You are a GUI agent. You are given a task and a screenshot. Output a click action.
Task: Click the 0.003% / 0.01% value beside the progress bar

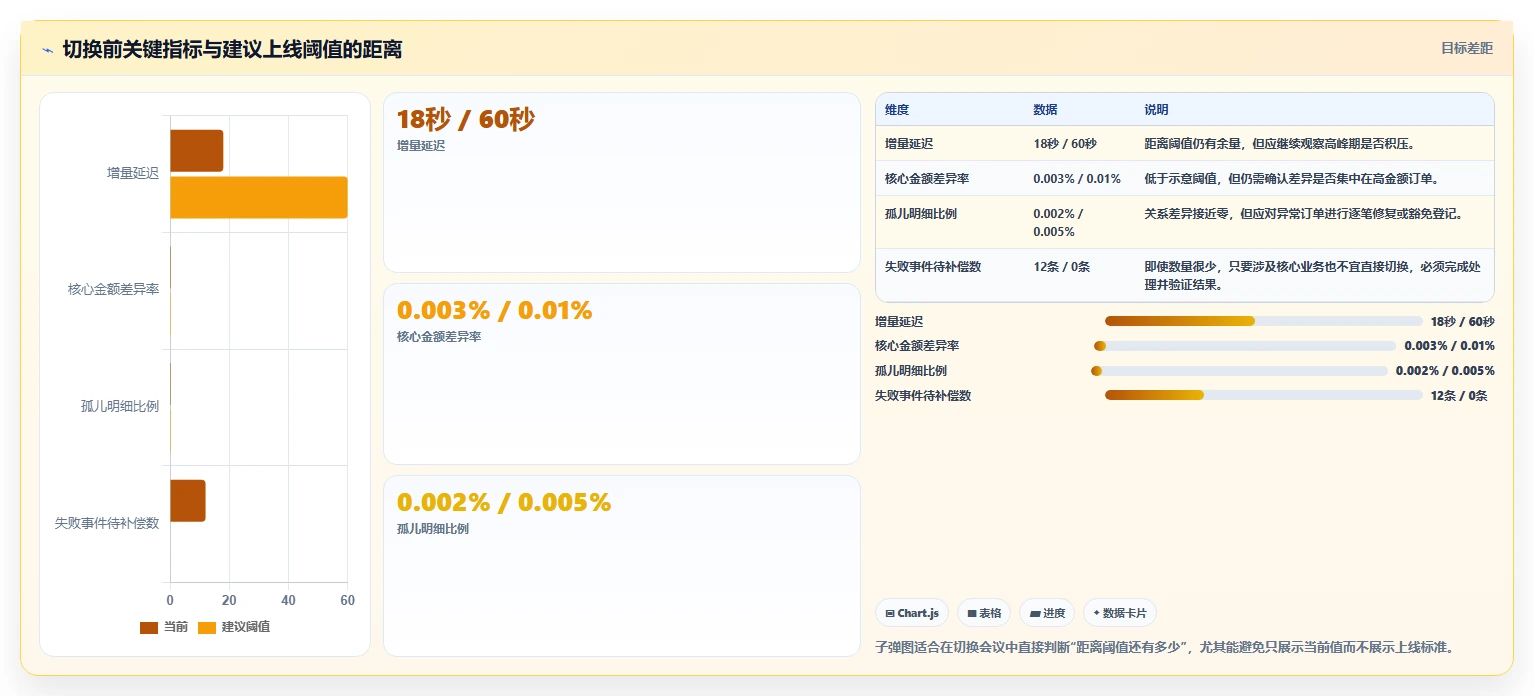(1449, 346)
